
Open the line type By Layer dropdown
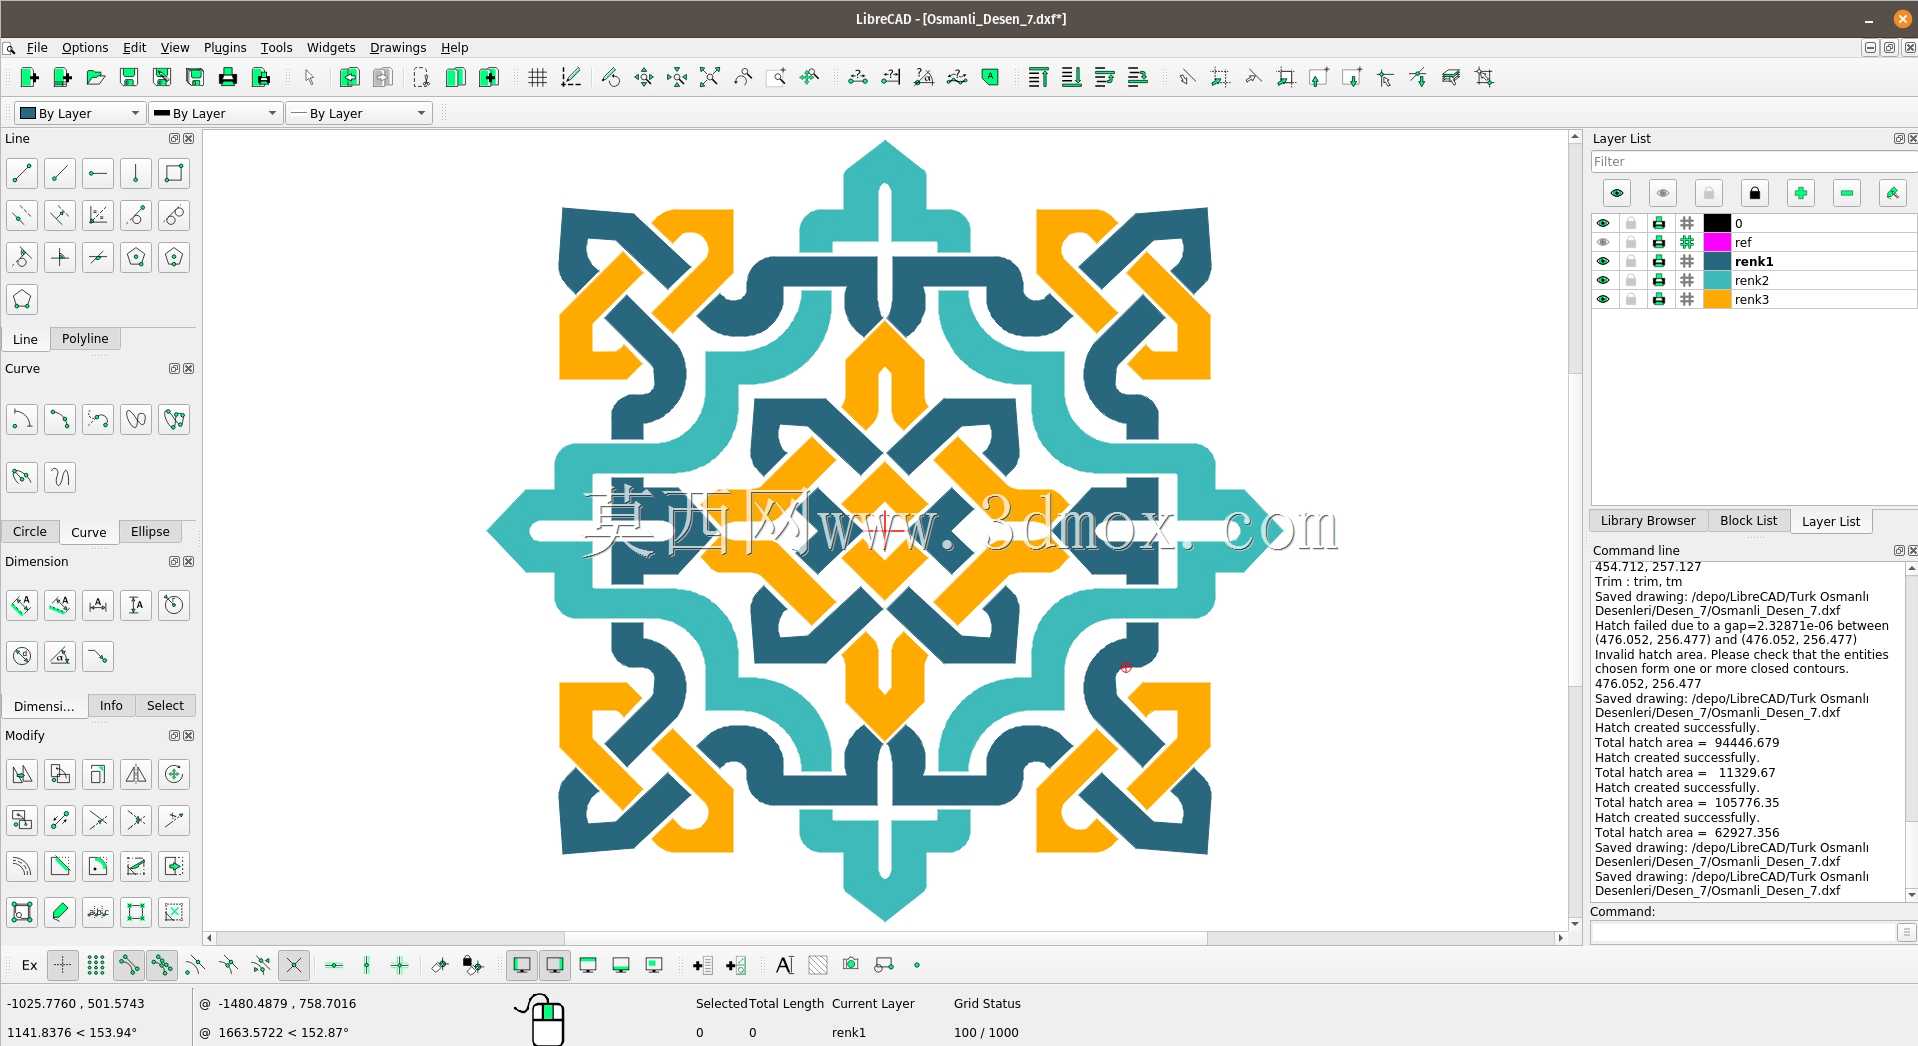359,113
